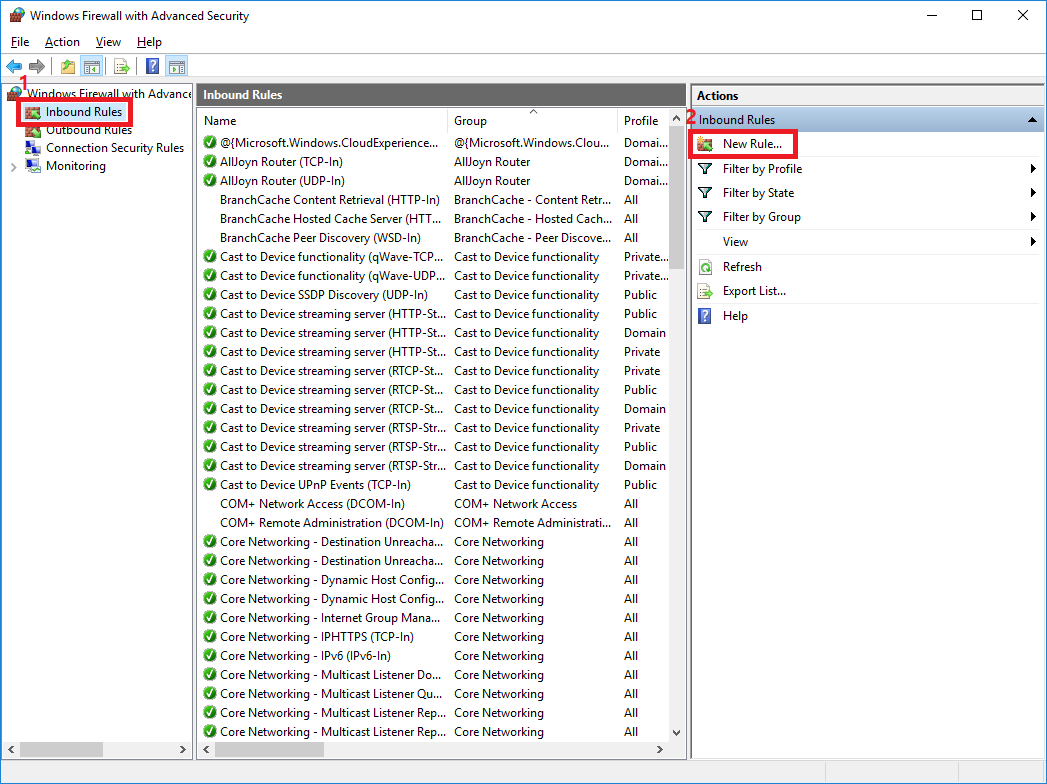Image resolution: width=1047 pixels, height=784 pixels.
Task: Click Refresh in the Actions pane
Action: [x=742, y=267]
